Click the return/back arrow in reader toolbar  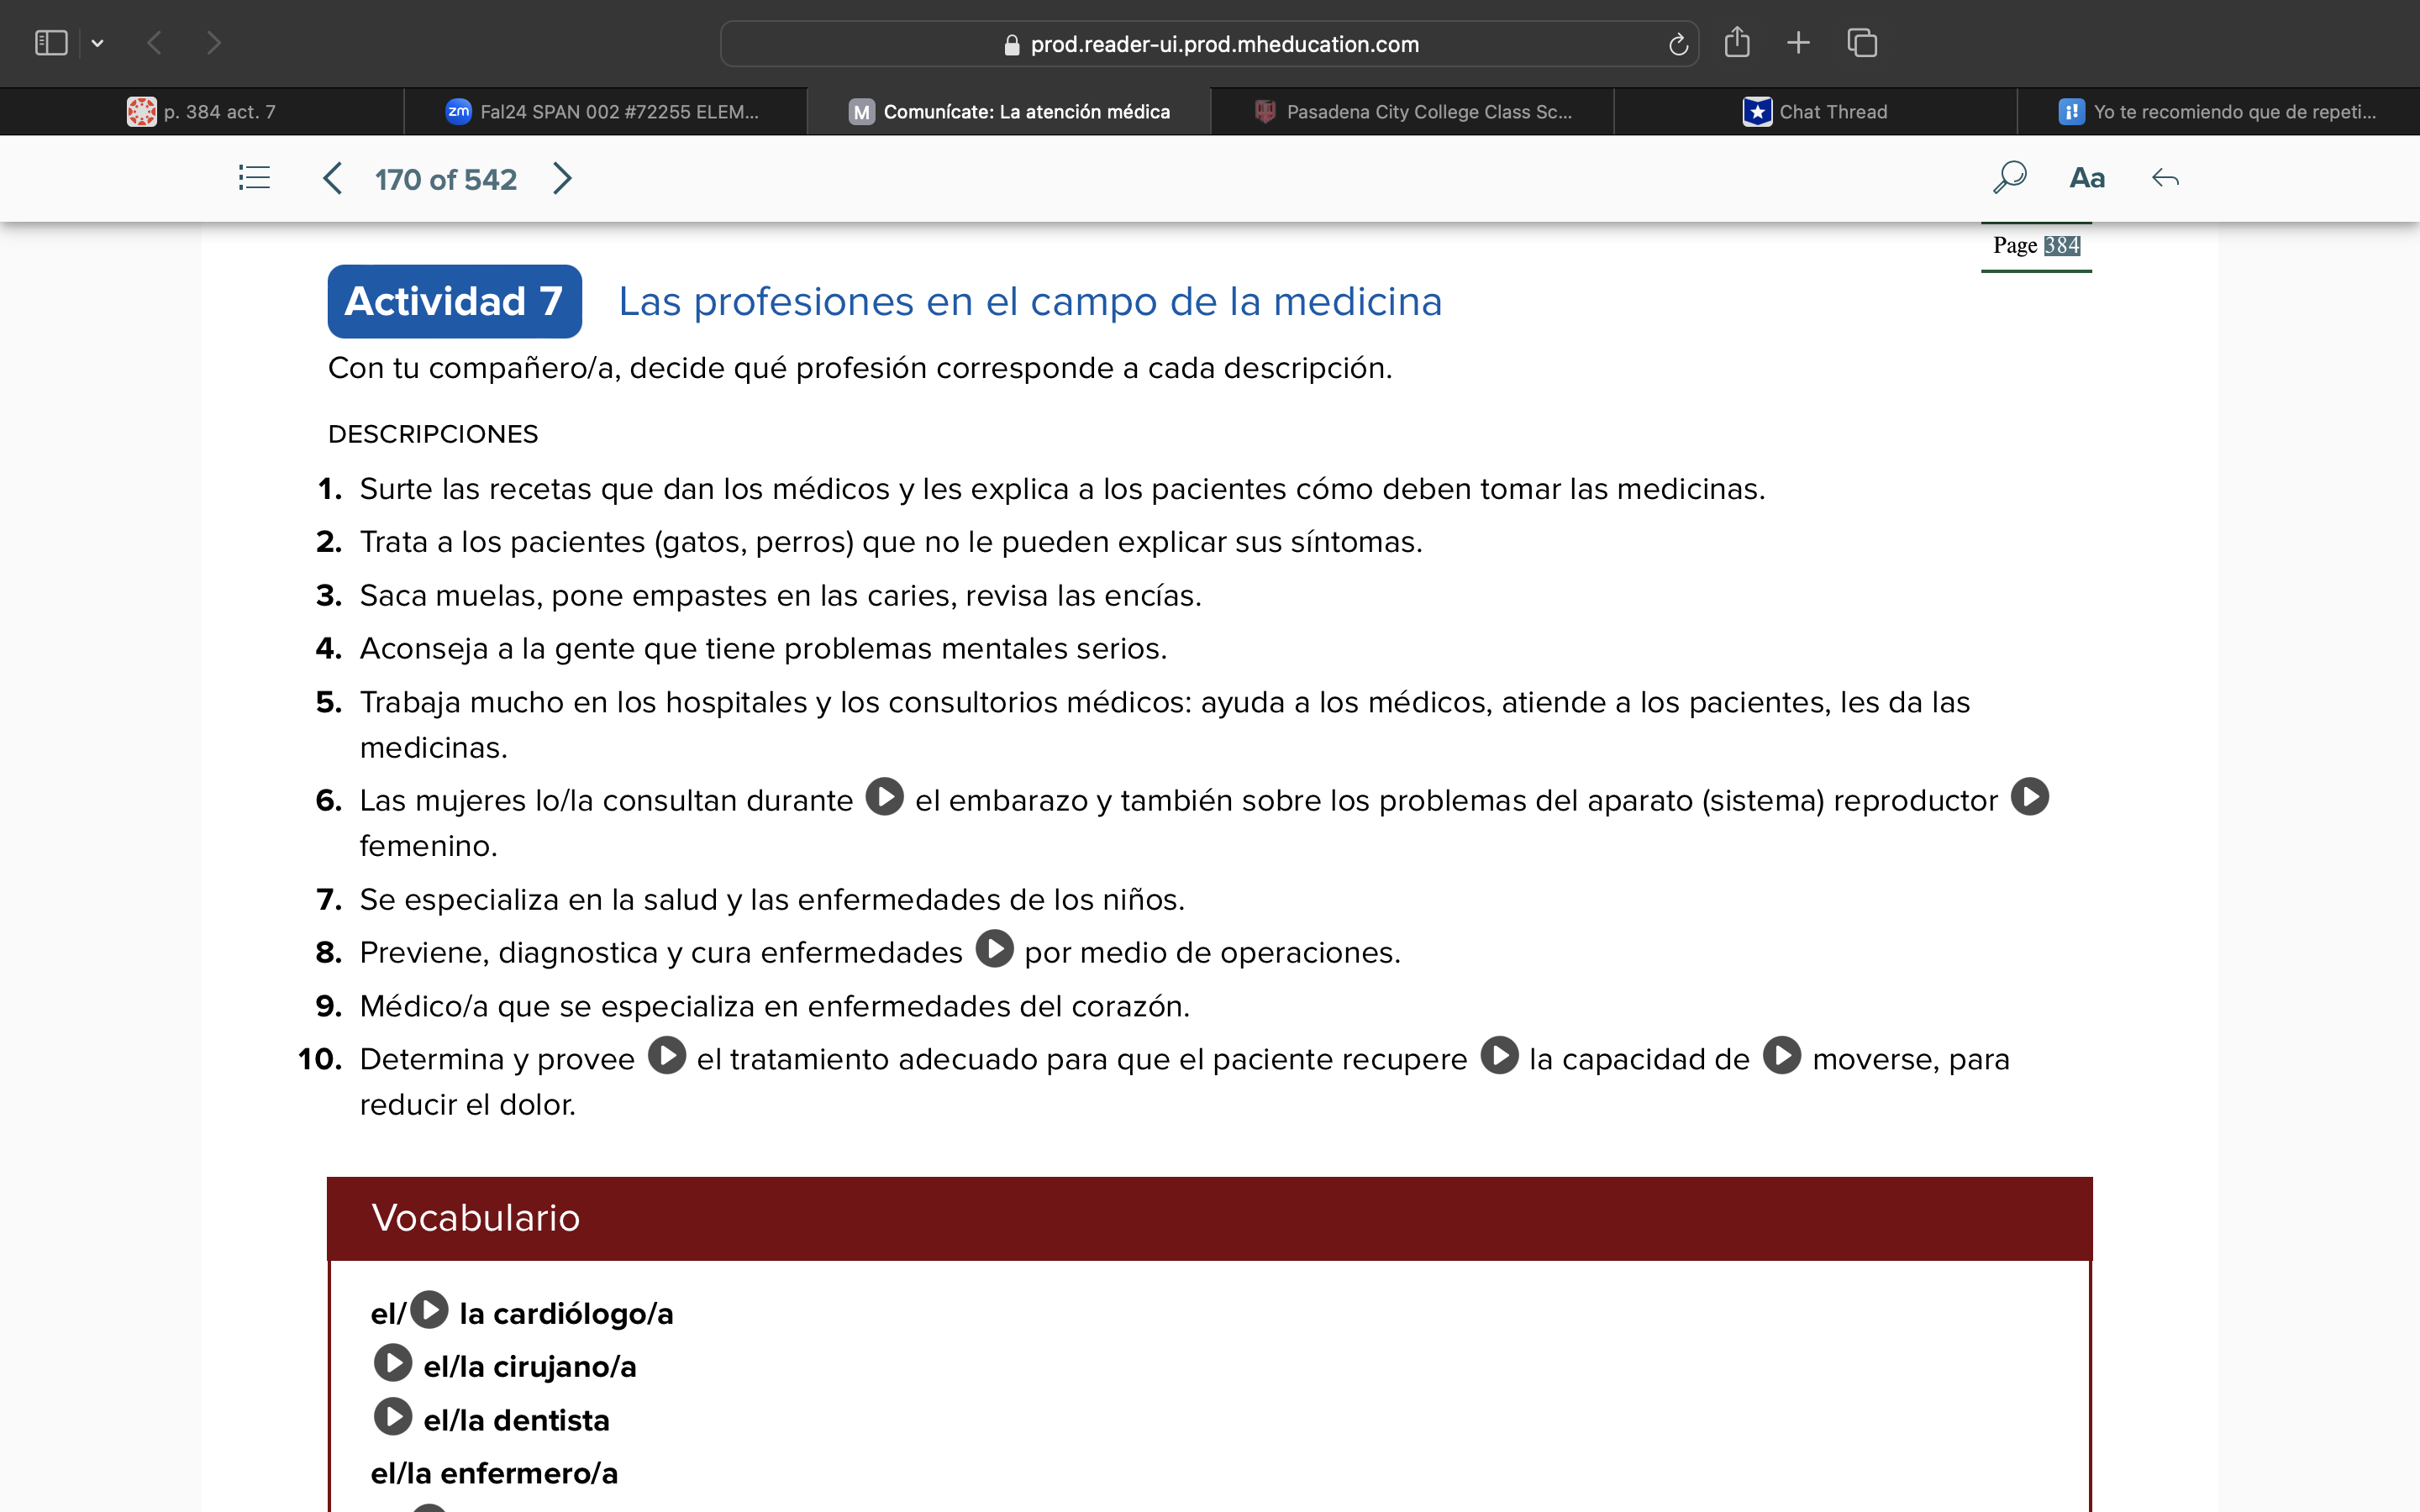point(2166,177)
